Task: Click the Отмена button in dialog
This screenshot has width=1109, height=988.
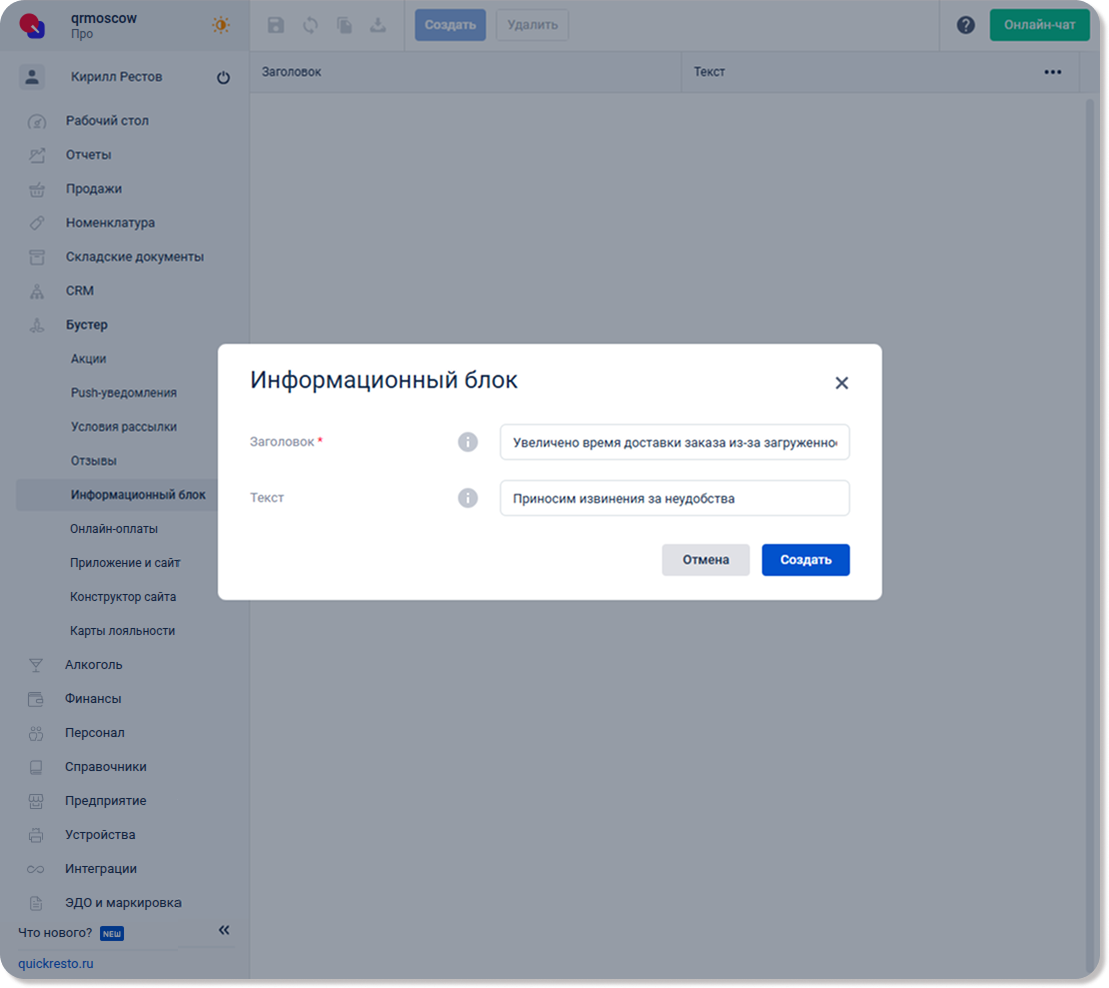Action: 705,560
